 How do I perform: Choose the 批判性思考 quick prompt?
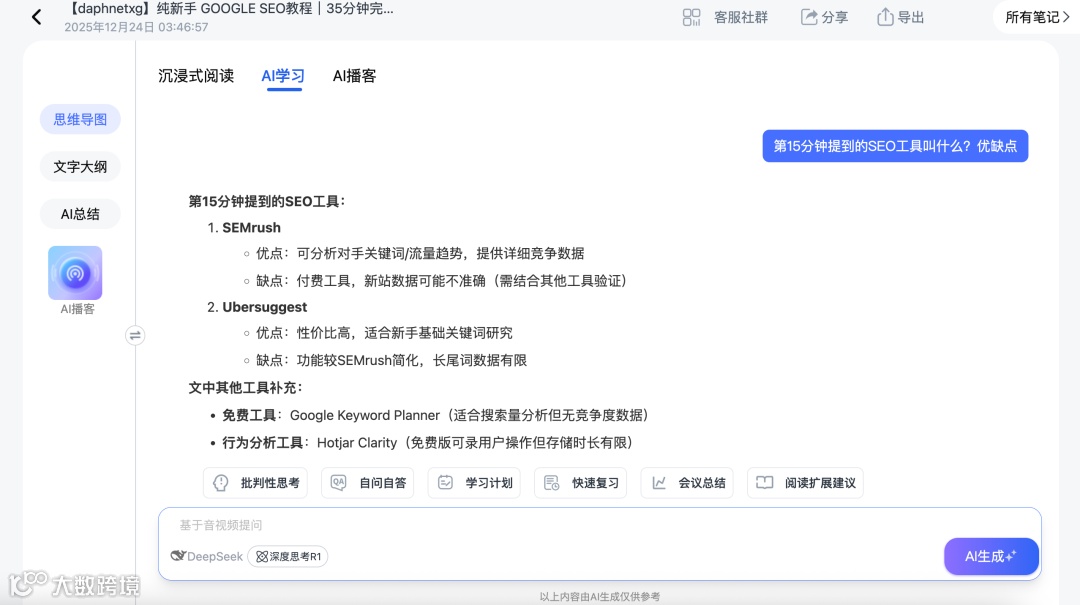pyautogui.click(x=256, y=483)
